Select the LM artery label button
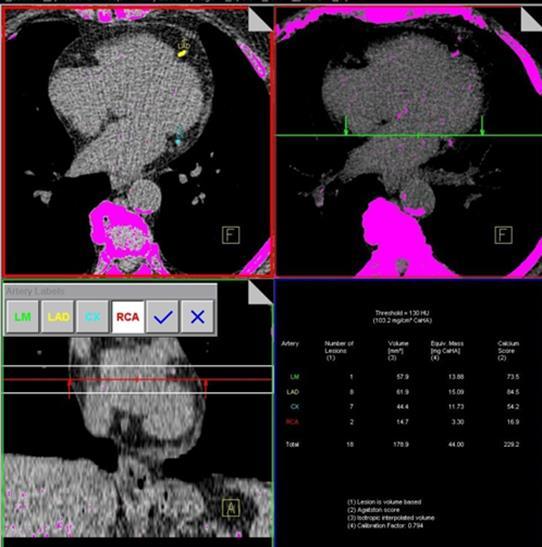Screen dimensions: 542x547 [22, 317]
